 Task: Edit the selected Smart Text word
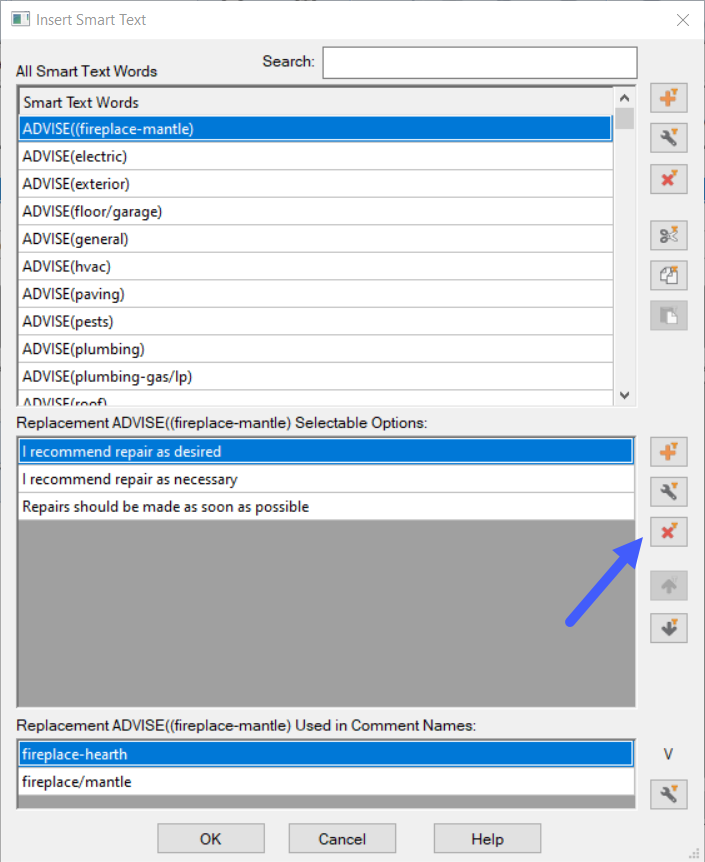[668, 138]
